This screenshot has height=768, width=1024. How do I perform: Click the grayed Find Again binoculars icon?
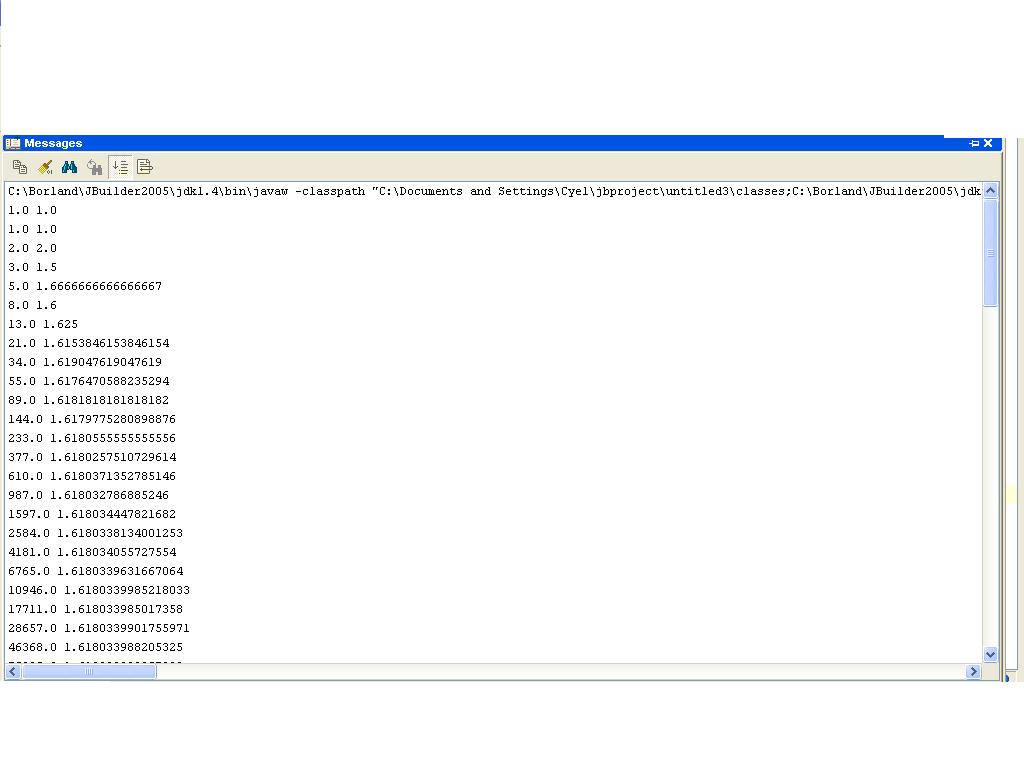tap(95, 167)
